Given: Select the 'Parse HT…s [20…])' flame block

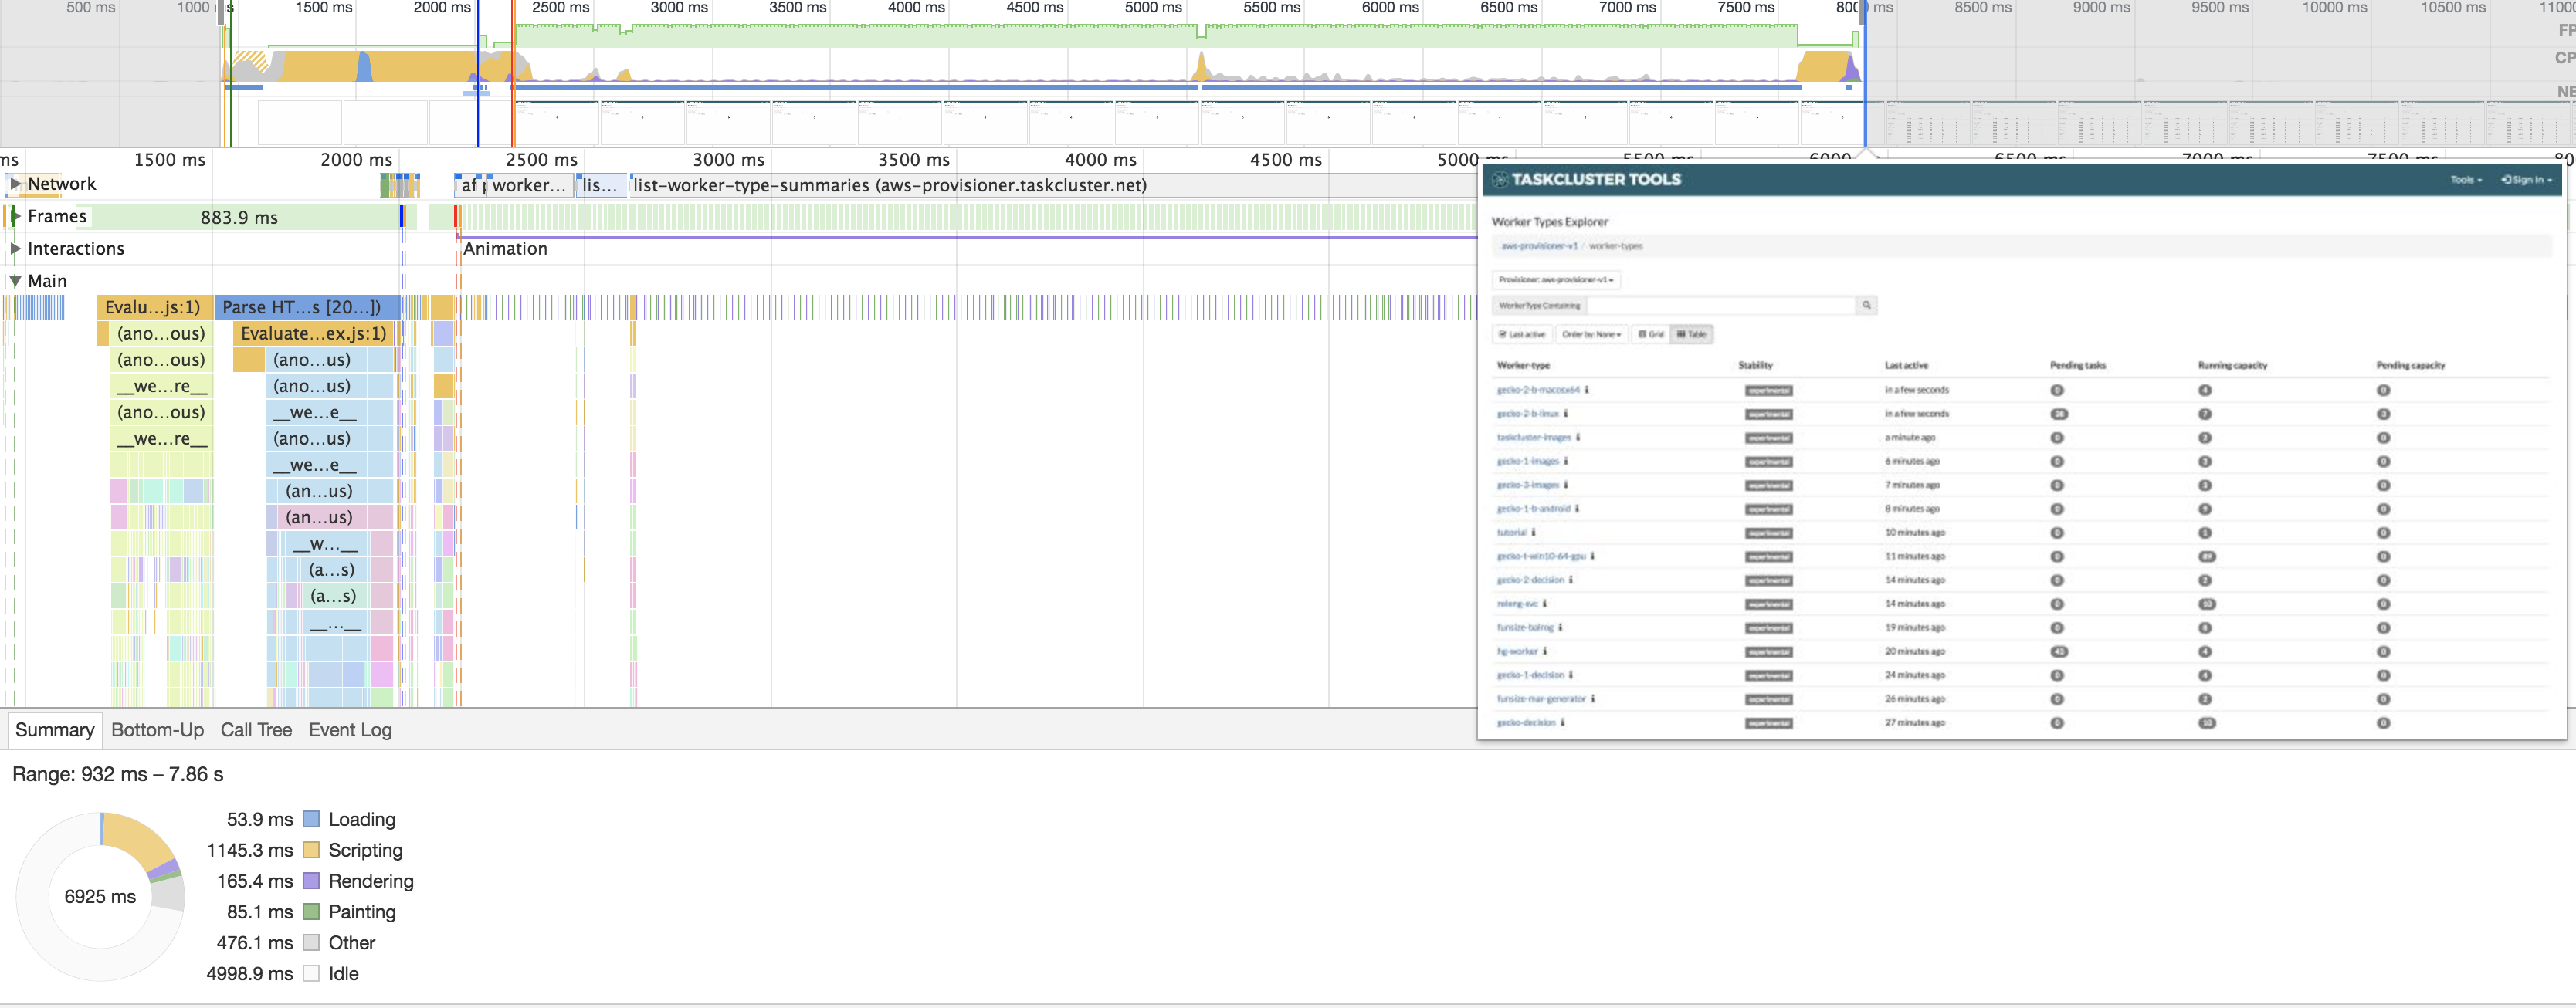Looking at the screenshot, I should pyautogui.click(x=307, y=307).
